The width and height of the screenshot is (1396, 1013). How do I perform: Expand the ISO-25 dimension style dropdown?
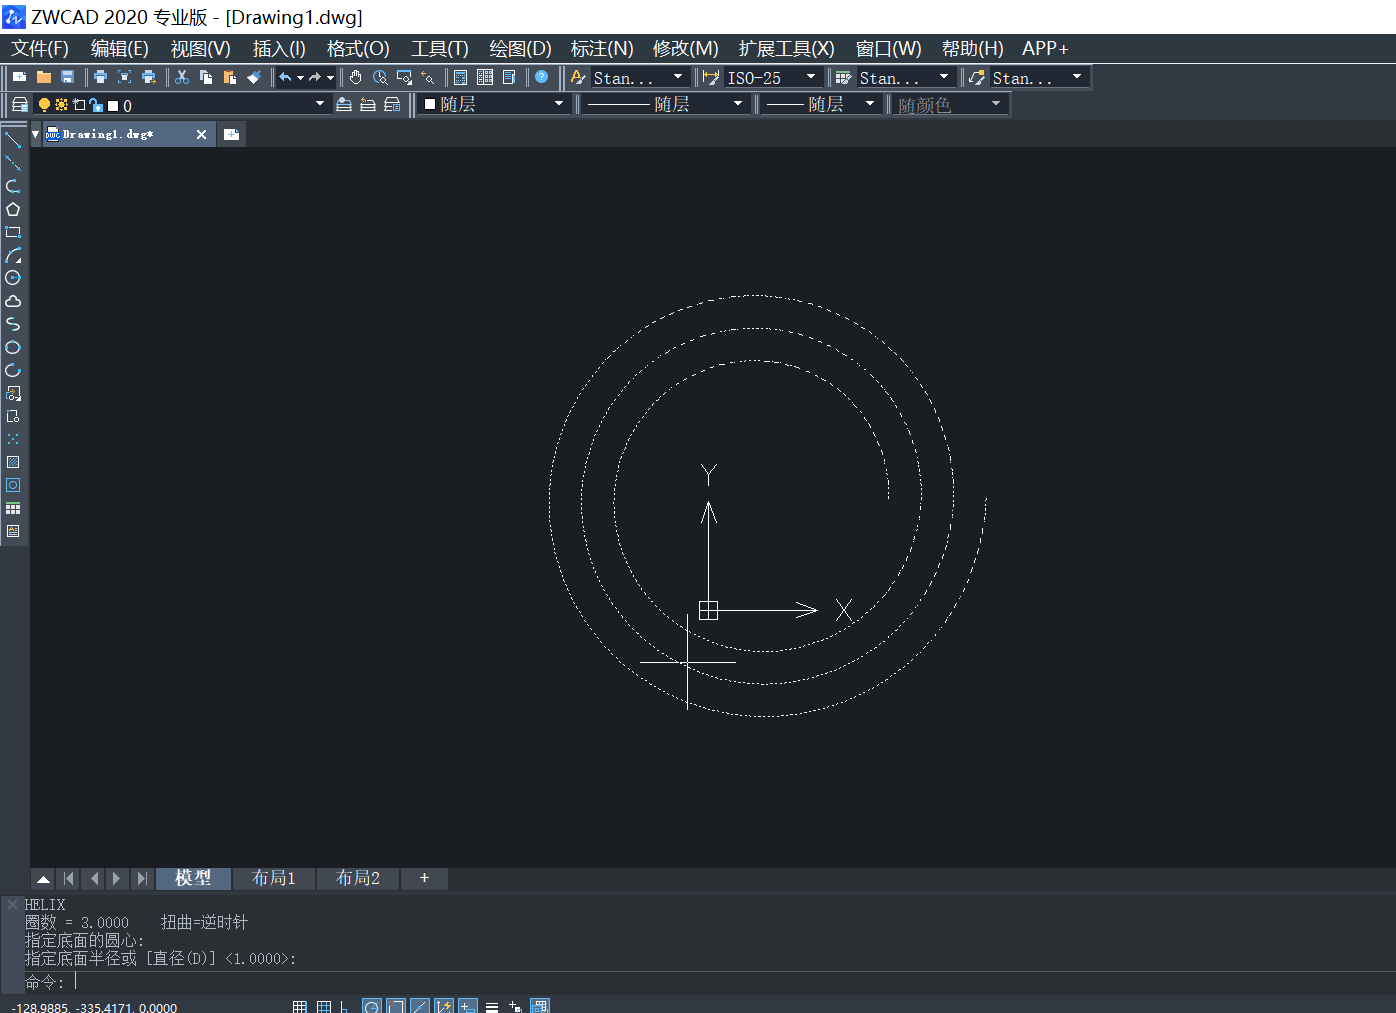click(x=810, y=77)
